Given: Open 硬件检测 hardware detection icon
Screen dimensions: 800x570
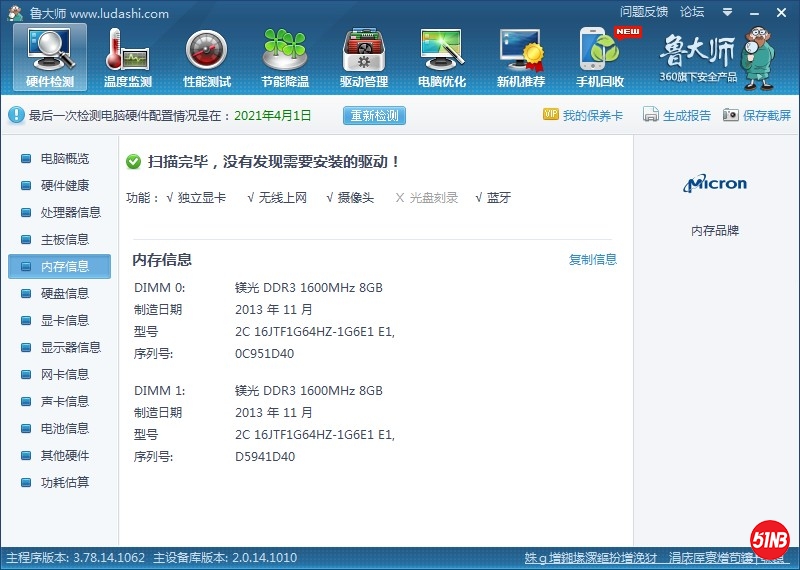Looking at the screenshot, I should click(x=50, y=56).
